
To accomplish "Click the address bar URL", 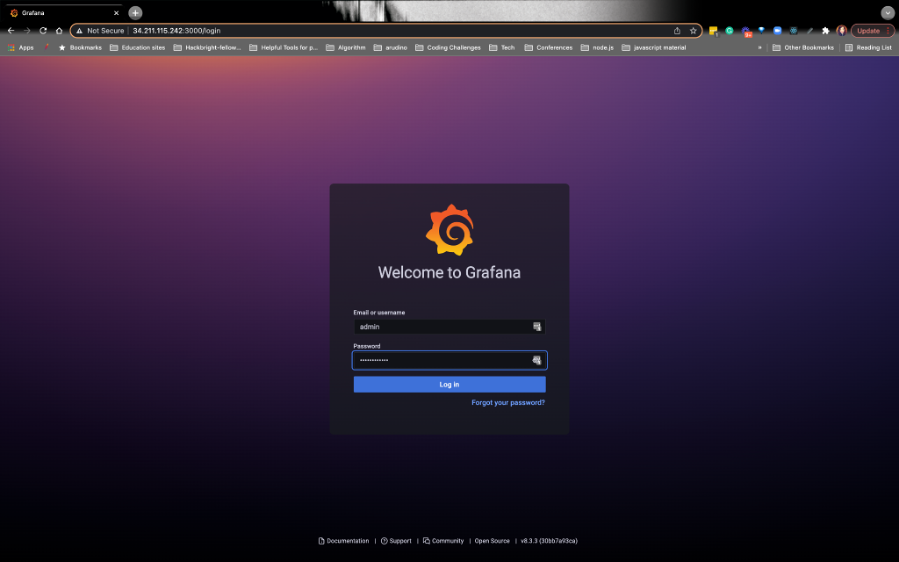I will pos(177,30).
